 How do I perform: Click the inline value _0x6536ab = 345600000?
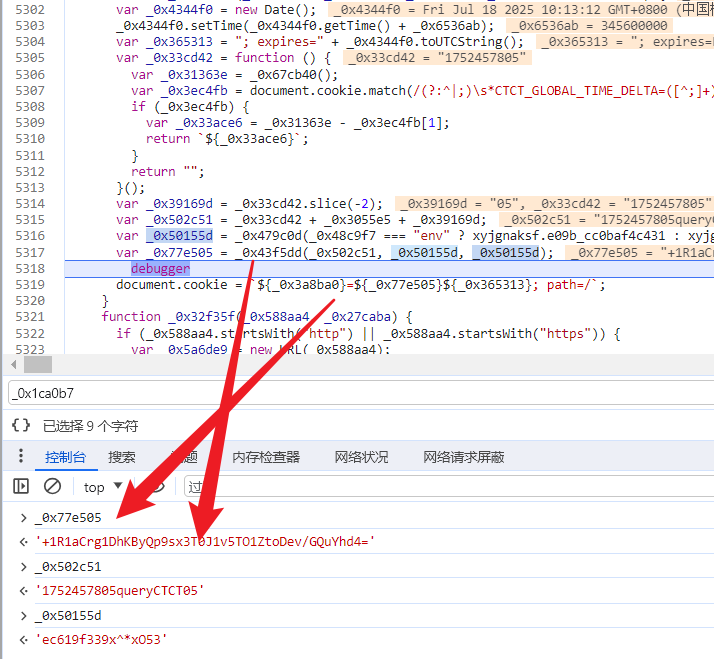click(589, 26)
